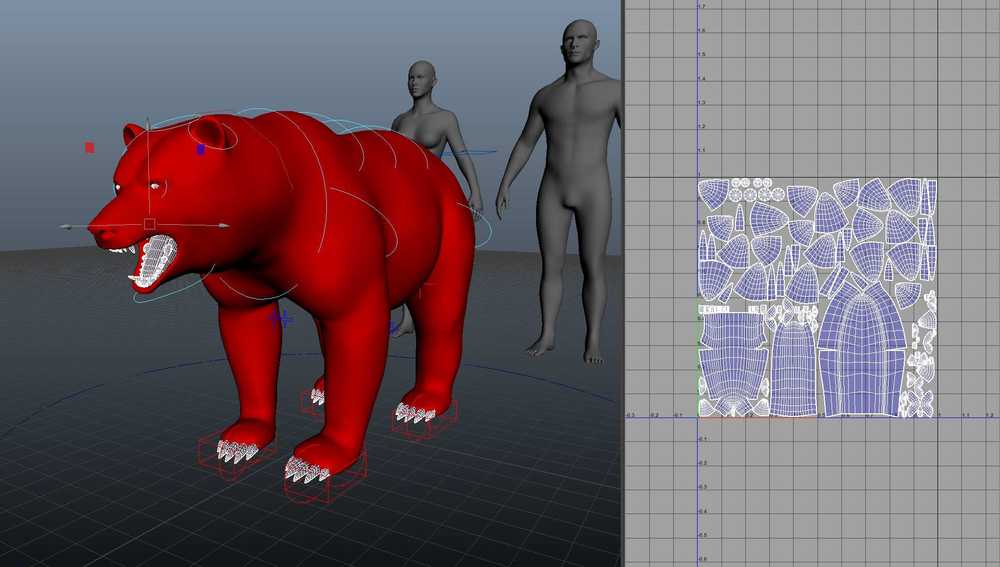
Task: Select the gray female human model's head
Action: point(422,79)
